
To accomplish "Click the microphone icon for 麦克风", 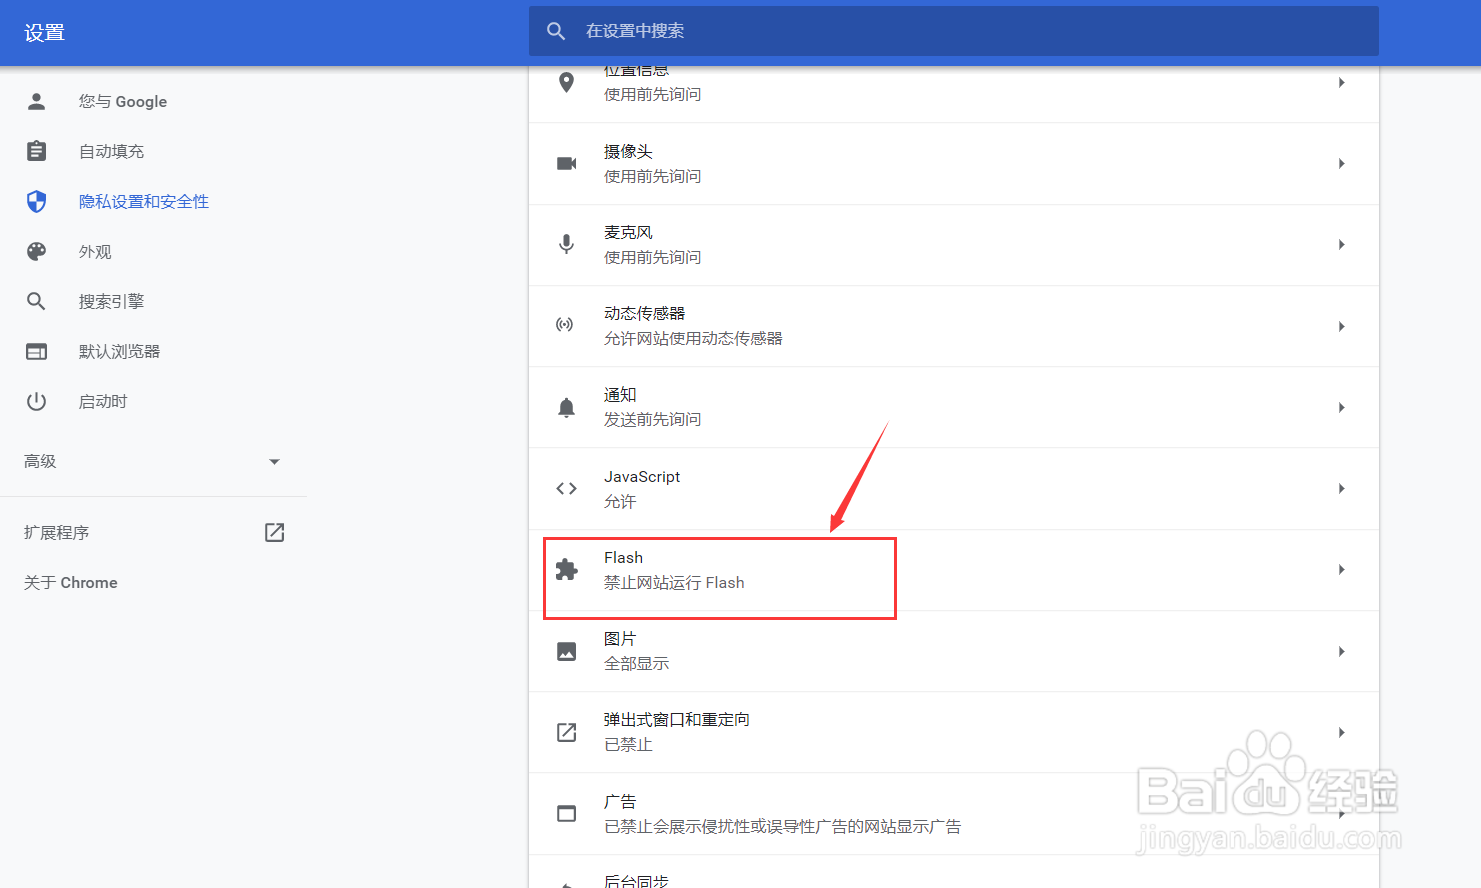I will (567, 244).
